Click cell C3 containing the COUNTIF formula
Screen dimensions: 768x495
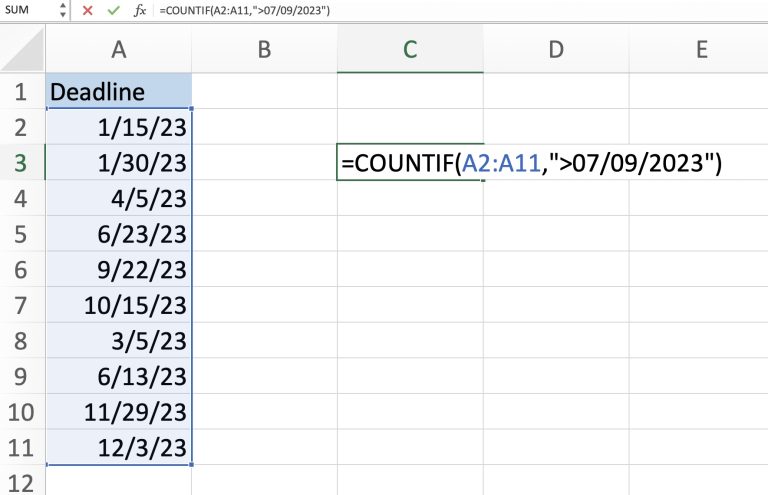point(410,162)
